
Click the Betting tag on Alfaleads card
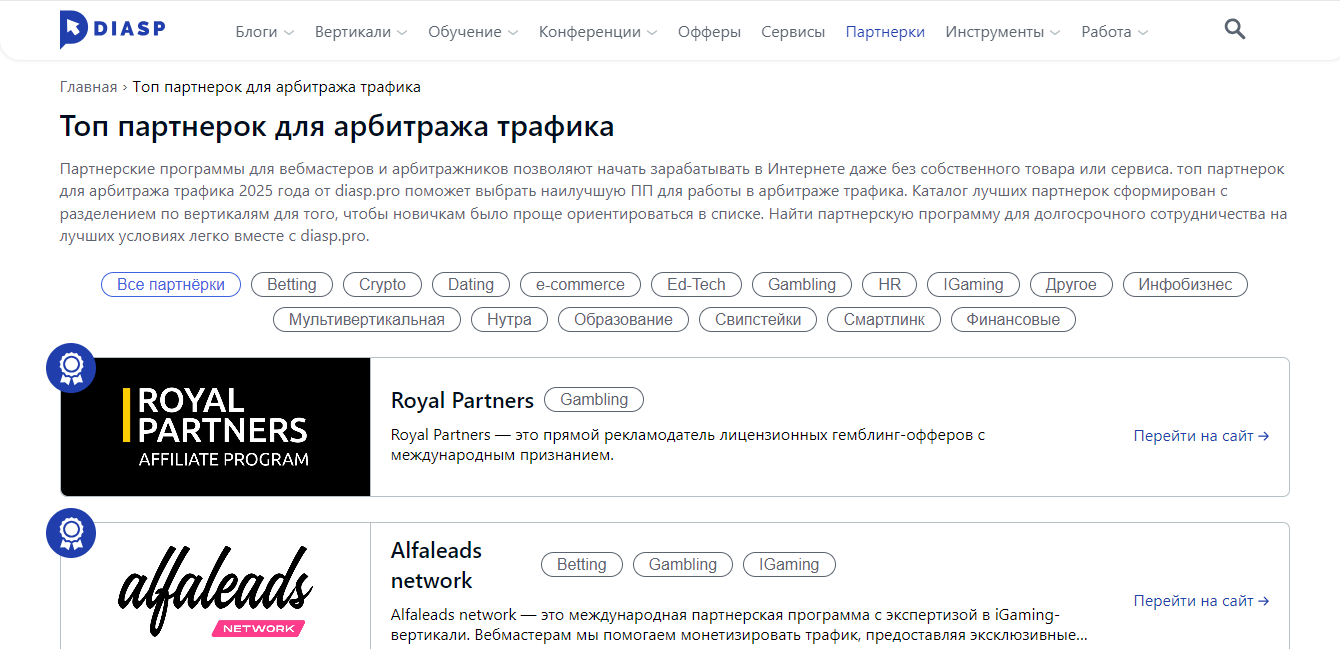coord(582,565)
